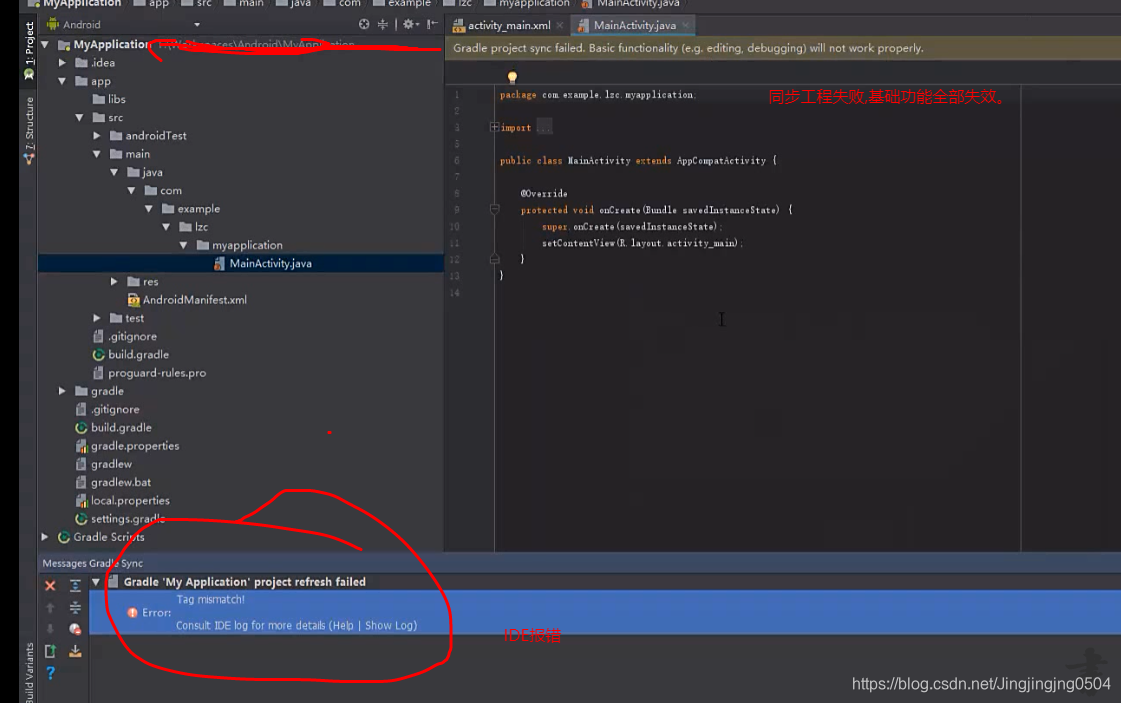Click the Help link in error message

point(342,625)
